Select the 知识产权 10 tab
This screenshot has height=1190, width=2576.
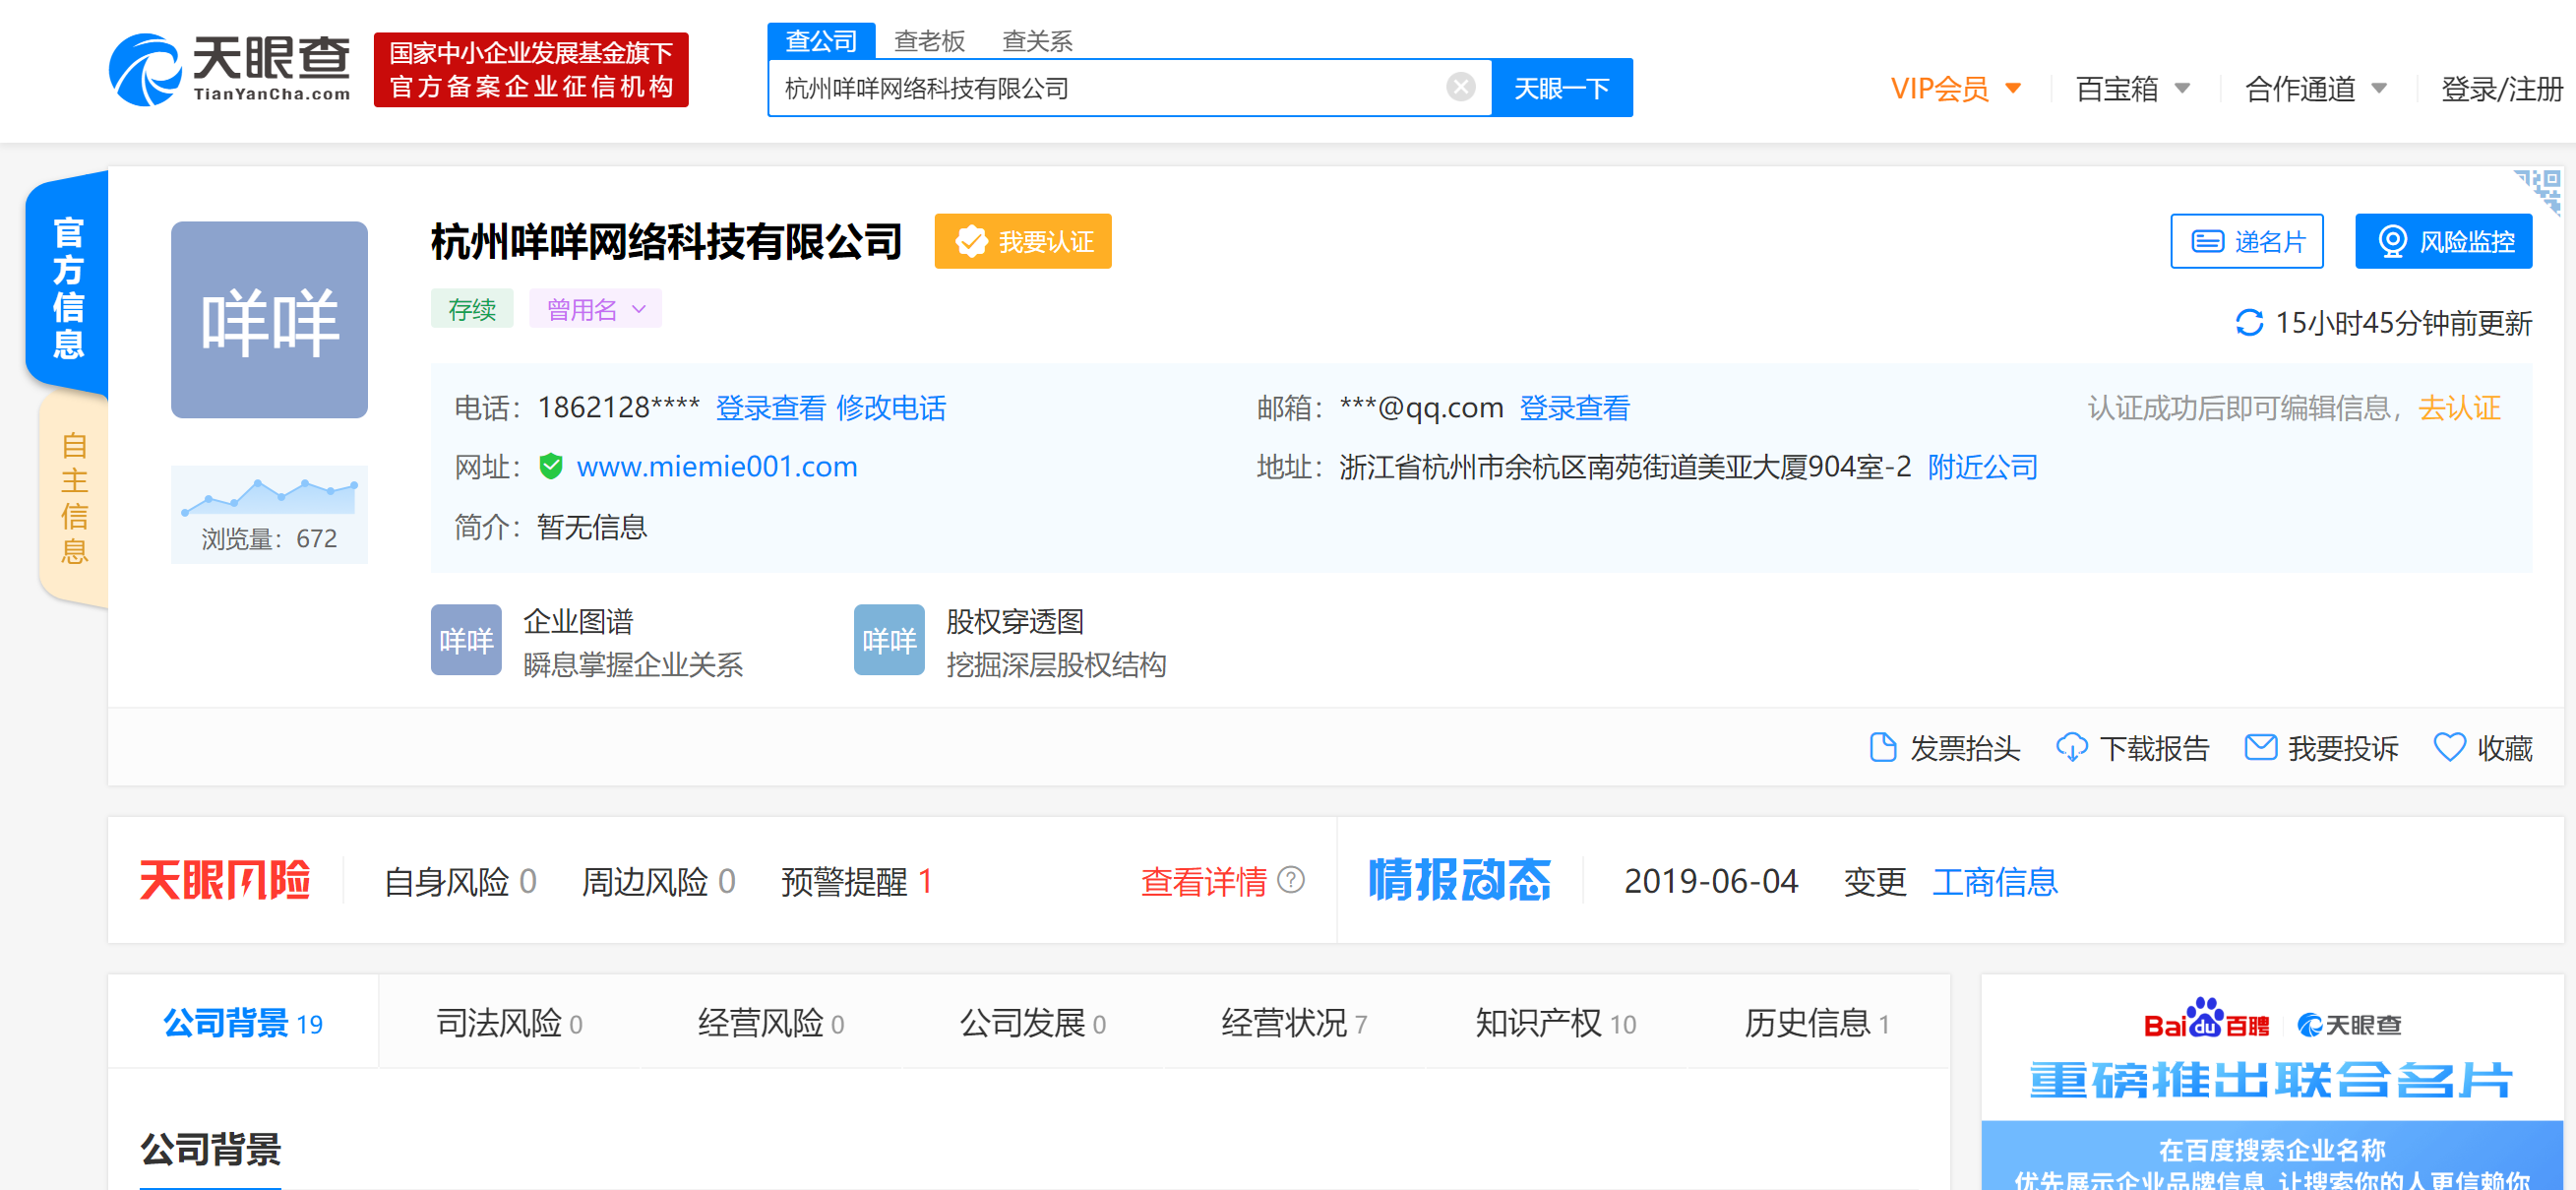(x=1556, y=1023)
